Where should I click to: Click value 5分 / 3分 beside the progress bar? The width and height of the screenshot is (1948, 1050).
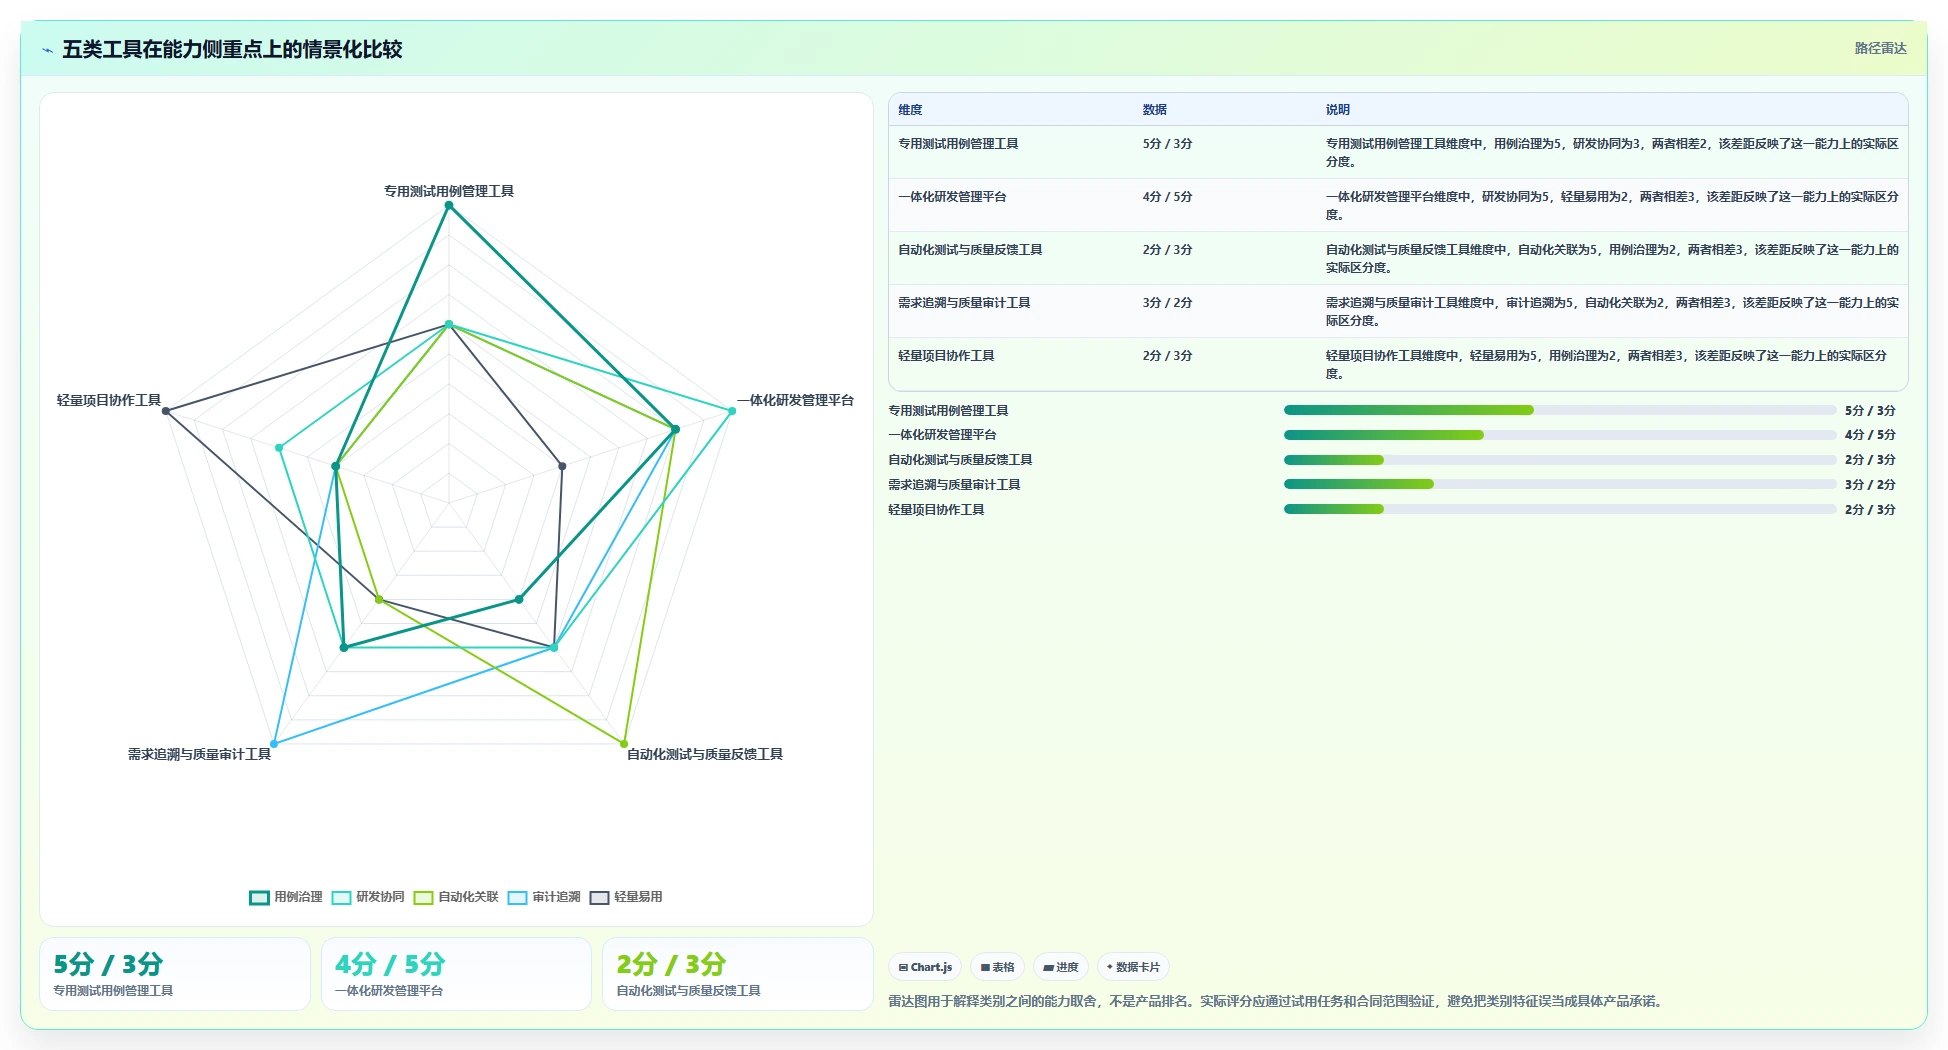1870,411
